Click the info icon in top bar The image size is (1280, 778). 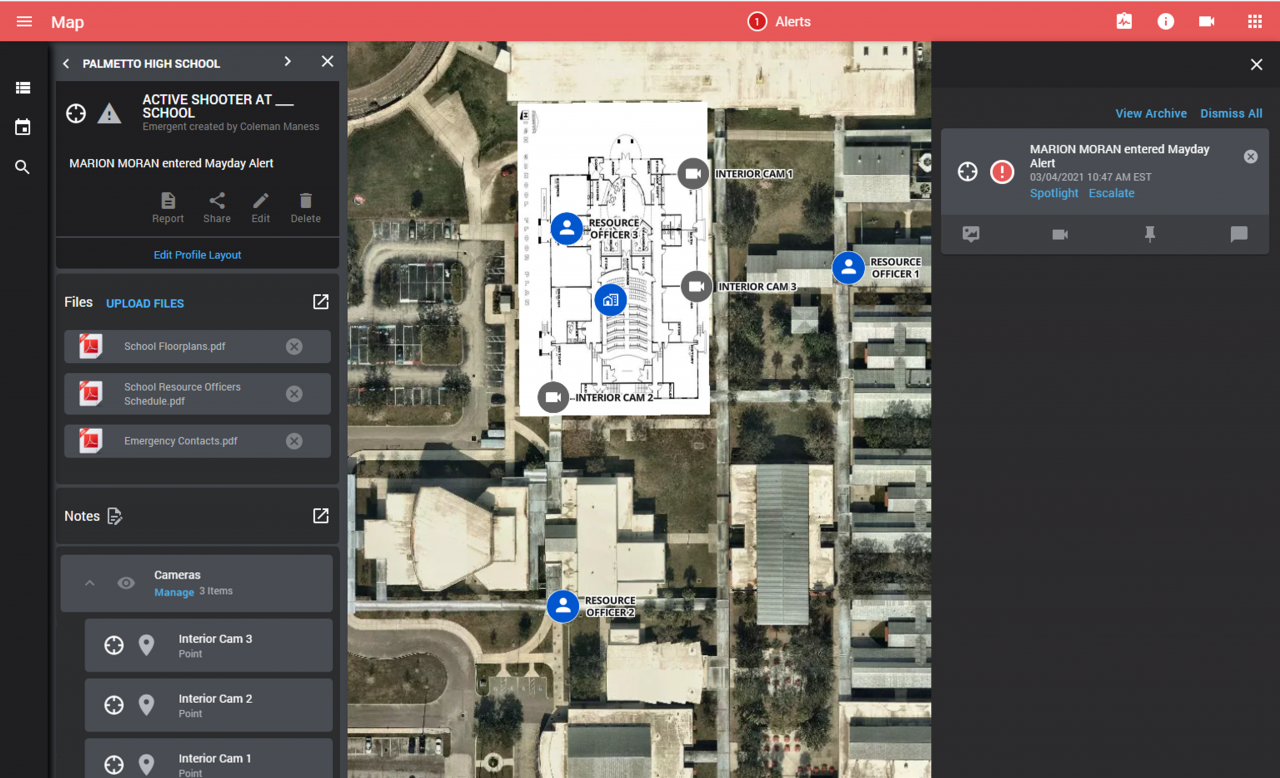point(1165,22)
